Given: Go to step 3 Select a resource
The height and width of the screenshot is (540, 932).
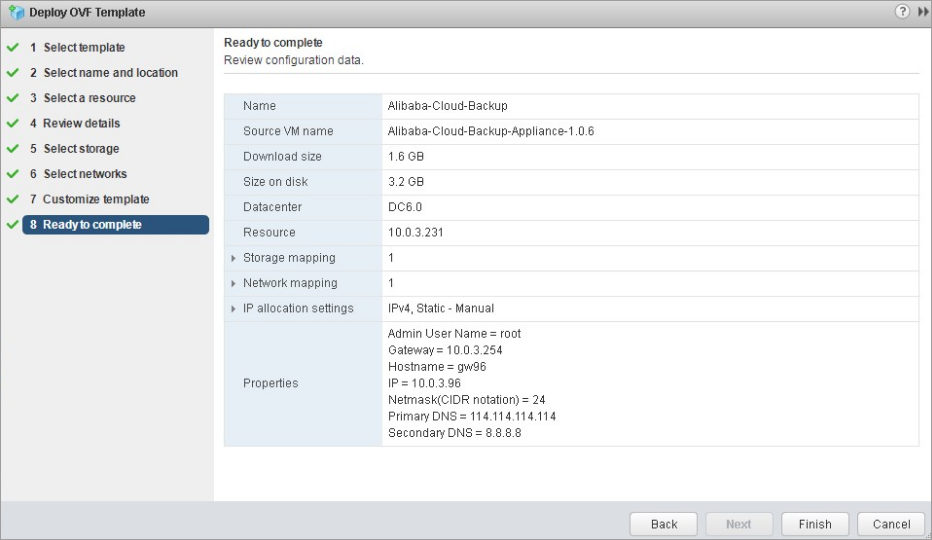Looking at the screenshot, I should coord(83,98).
